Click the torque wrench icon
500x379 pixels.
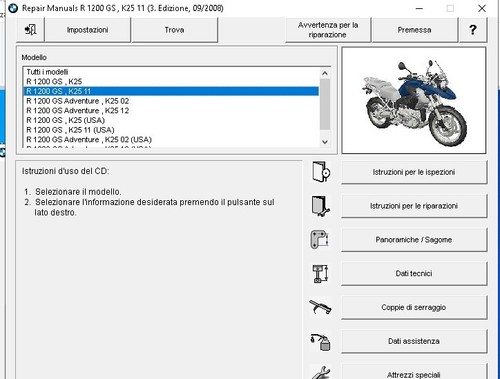click(320, 307)
